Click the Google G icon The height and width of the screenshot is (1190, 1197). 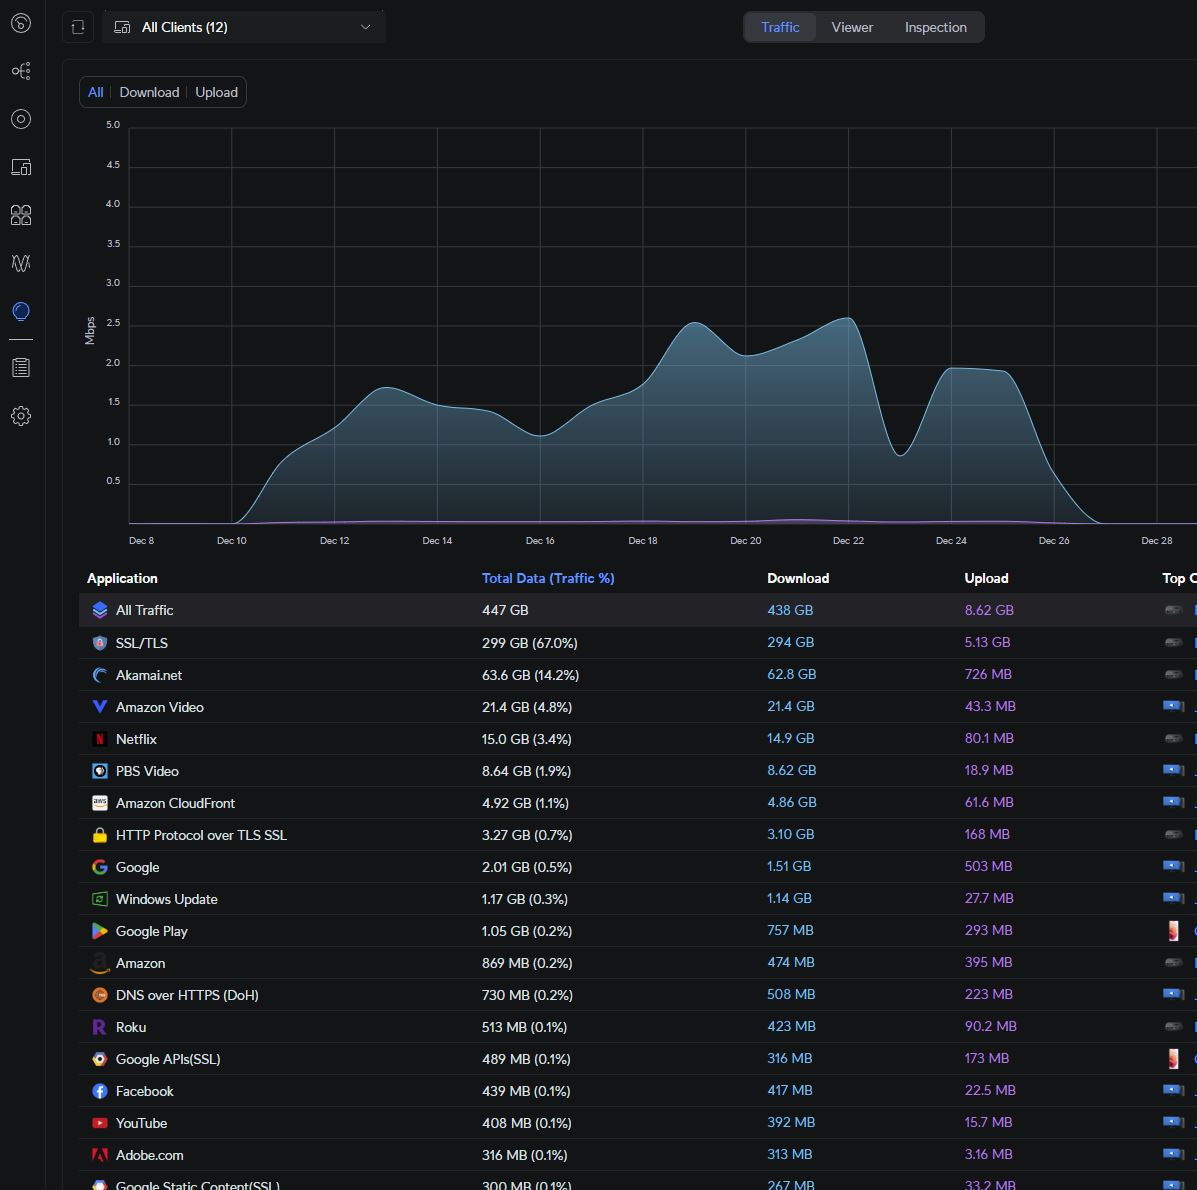coord(99,867)
